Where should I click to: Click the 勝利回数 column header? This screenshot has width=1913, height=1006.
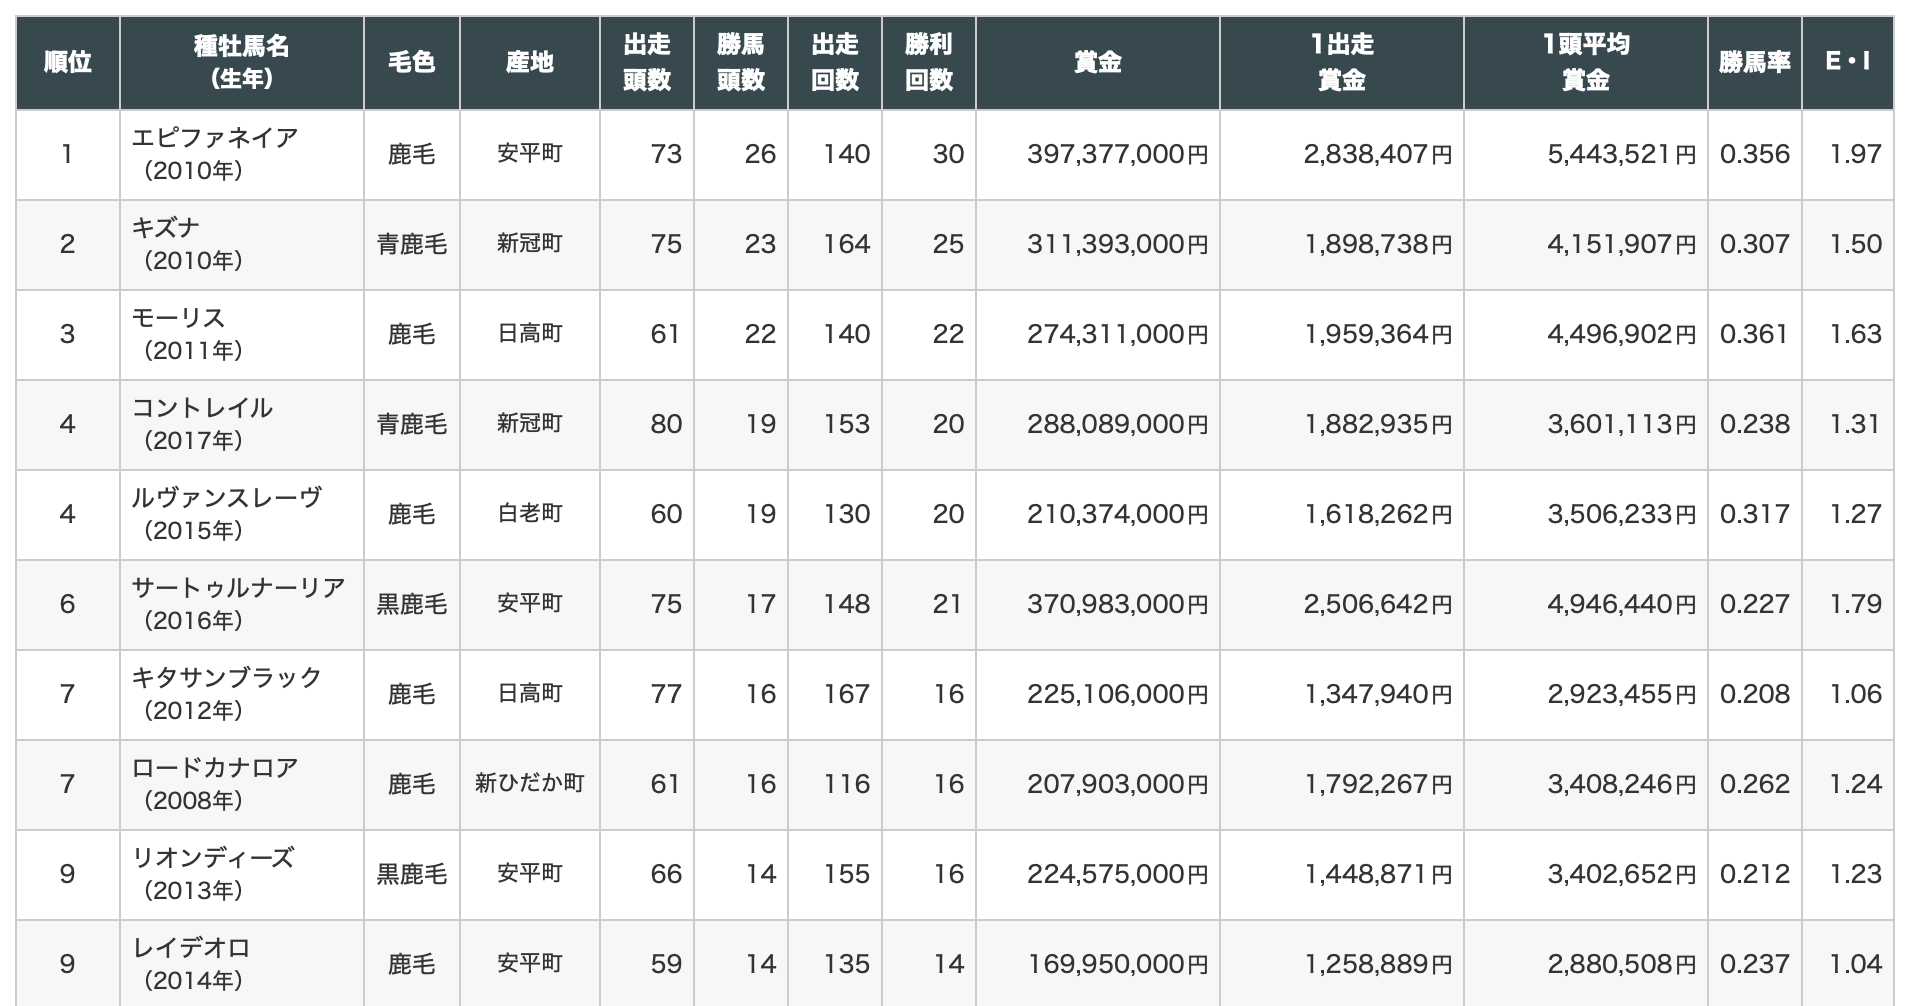click(928, 62)
